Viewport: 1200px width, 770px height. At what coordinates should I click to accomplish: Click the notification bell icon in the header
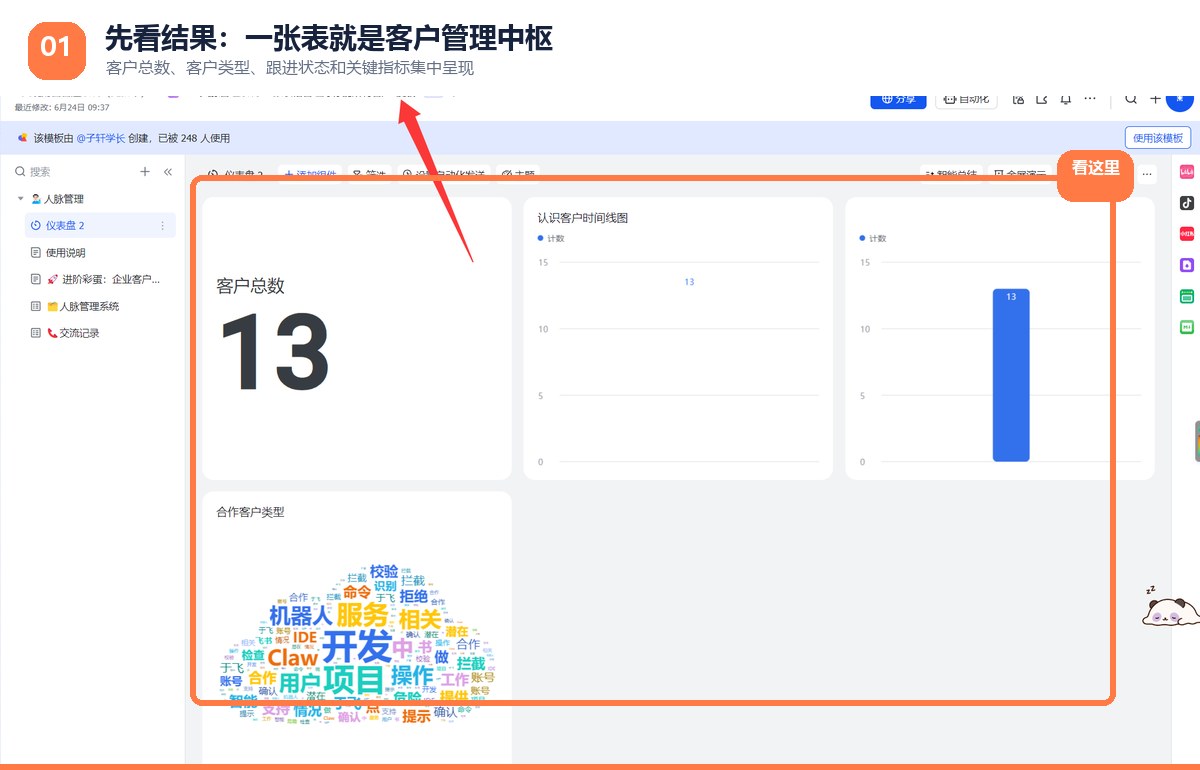coord(1065,99)
